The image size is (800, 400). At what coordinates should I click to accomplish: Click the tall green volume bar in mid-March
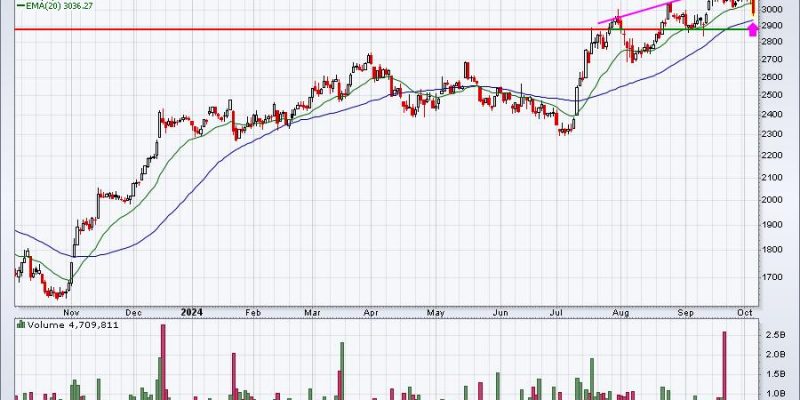[x=342, y=371]
